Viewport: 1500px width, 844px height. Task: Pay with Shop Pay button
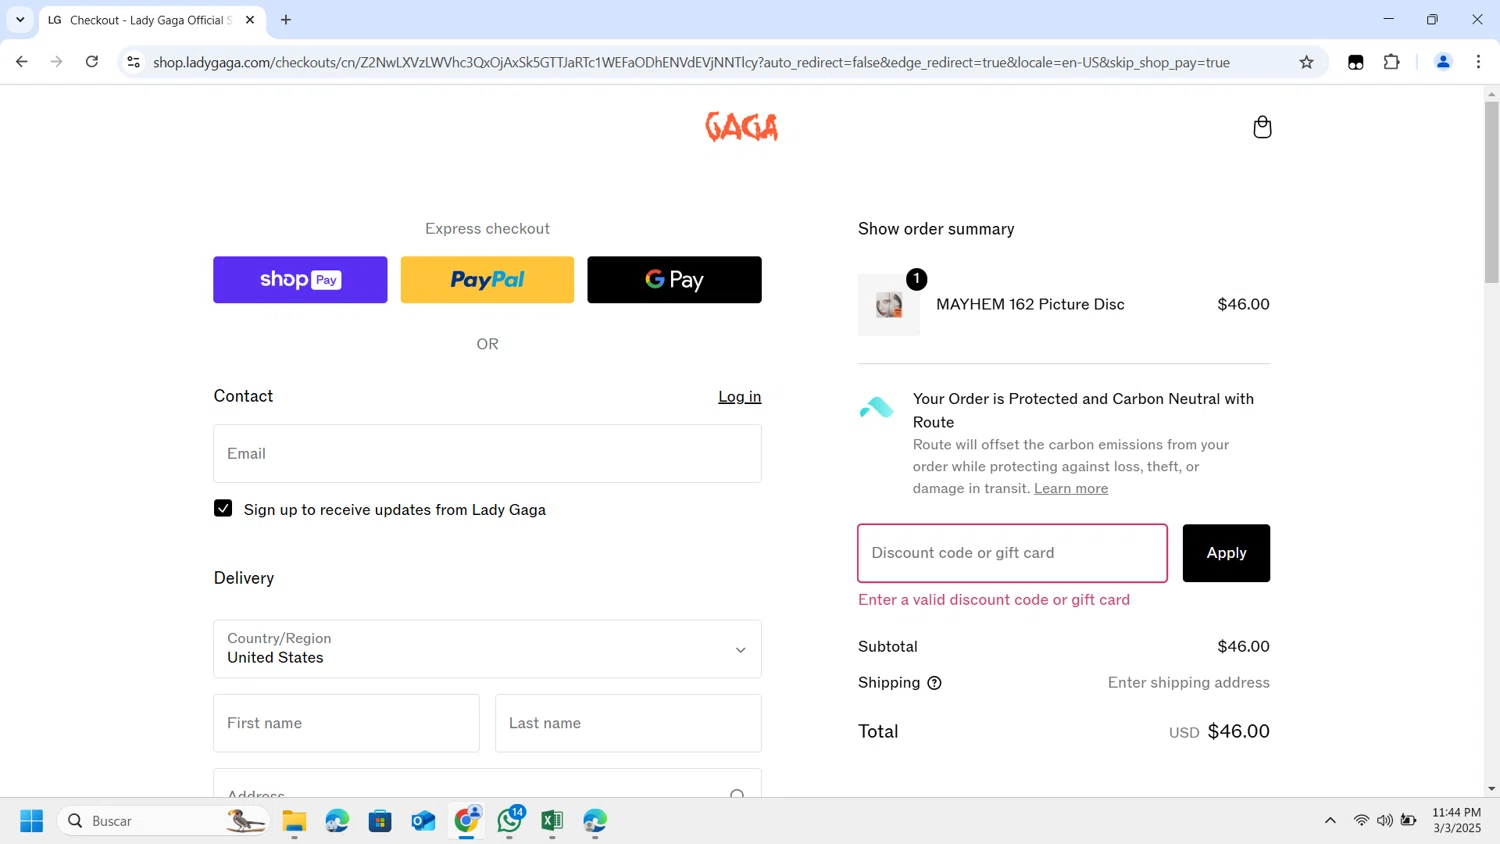(300, 280)
